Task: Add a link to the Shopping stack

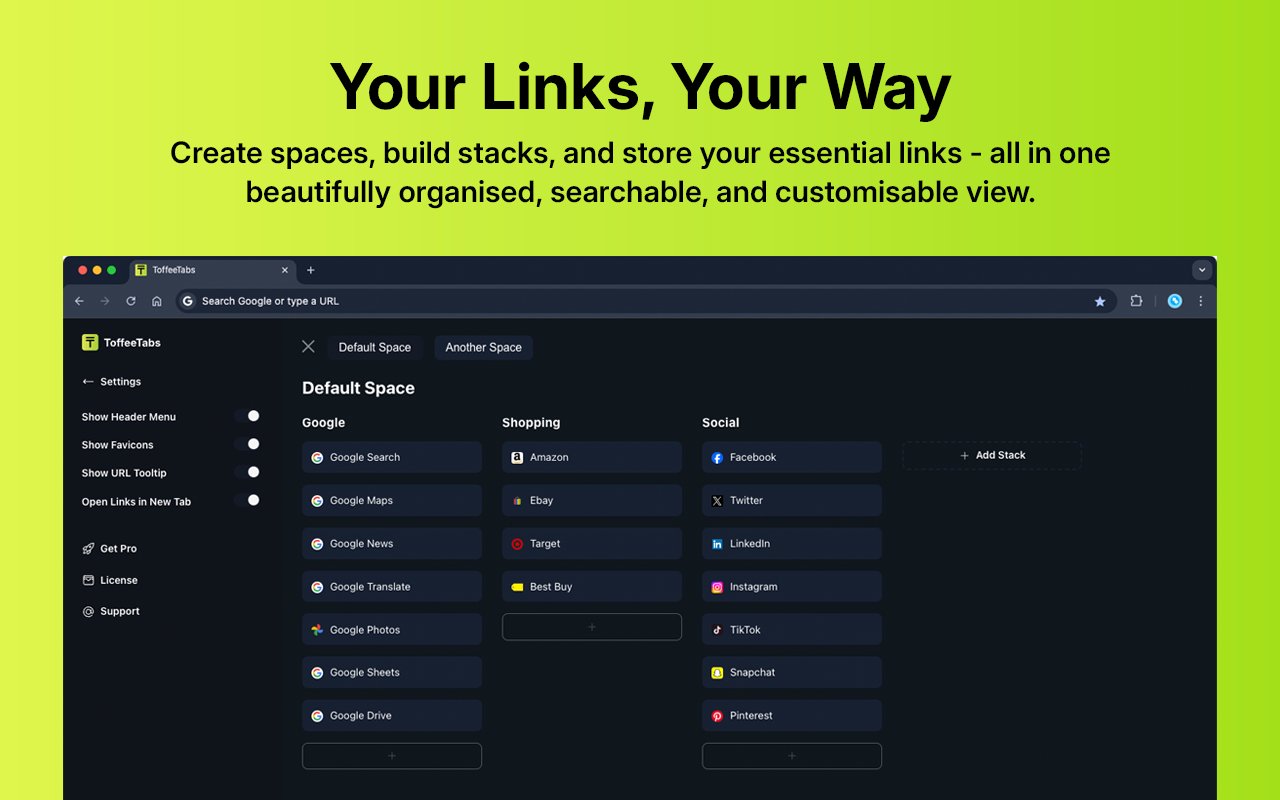Action: tap(592, 627)
